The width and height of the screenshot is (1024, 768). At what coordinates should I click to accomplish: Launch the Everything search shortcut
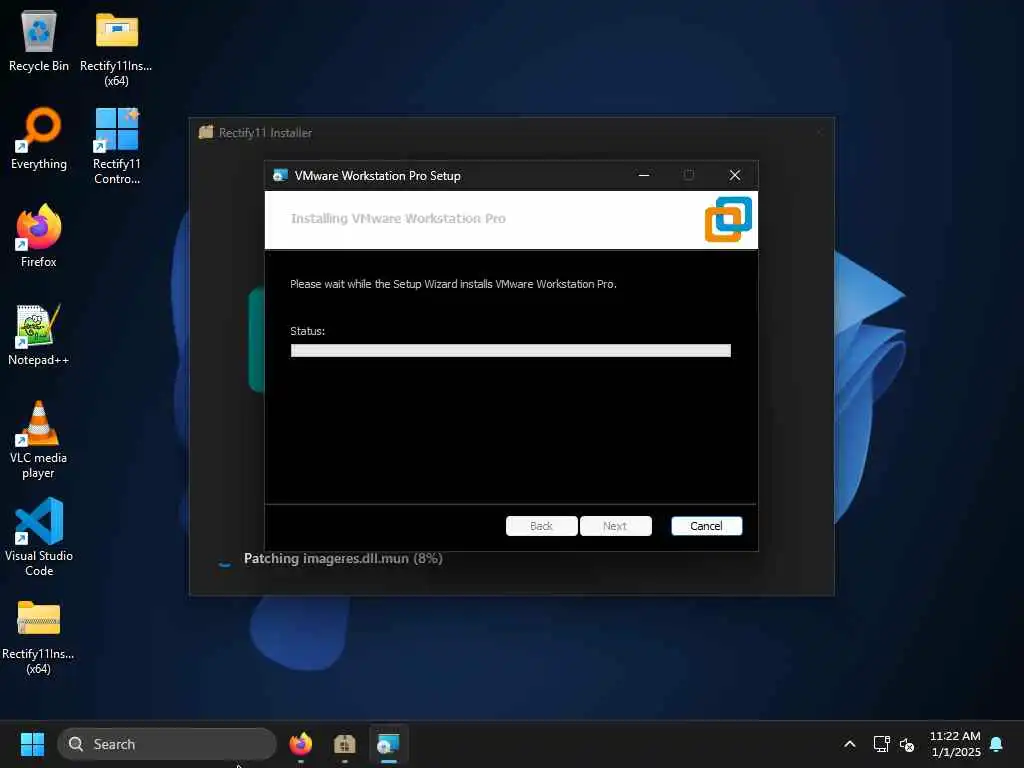coord(39,138)
